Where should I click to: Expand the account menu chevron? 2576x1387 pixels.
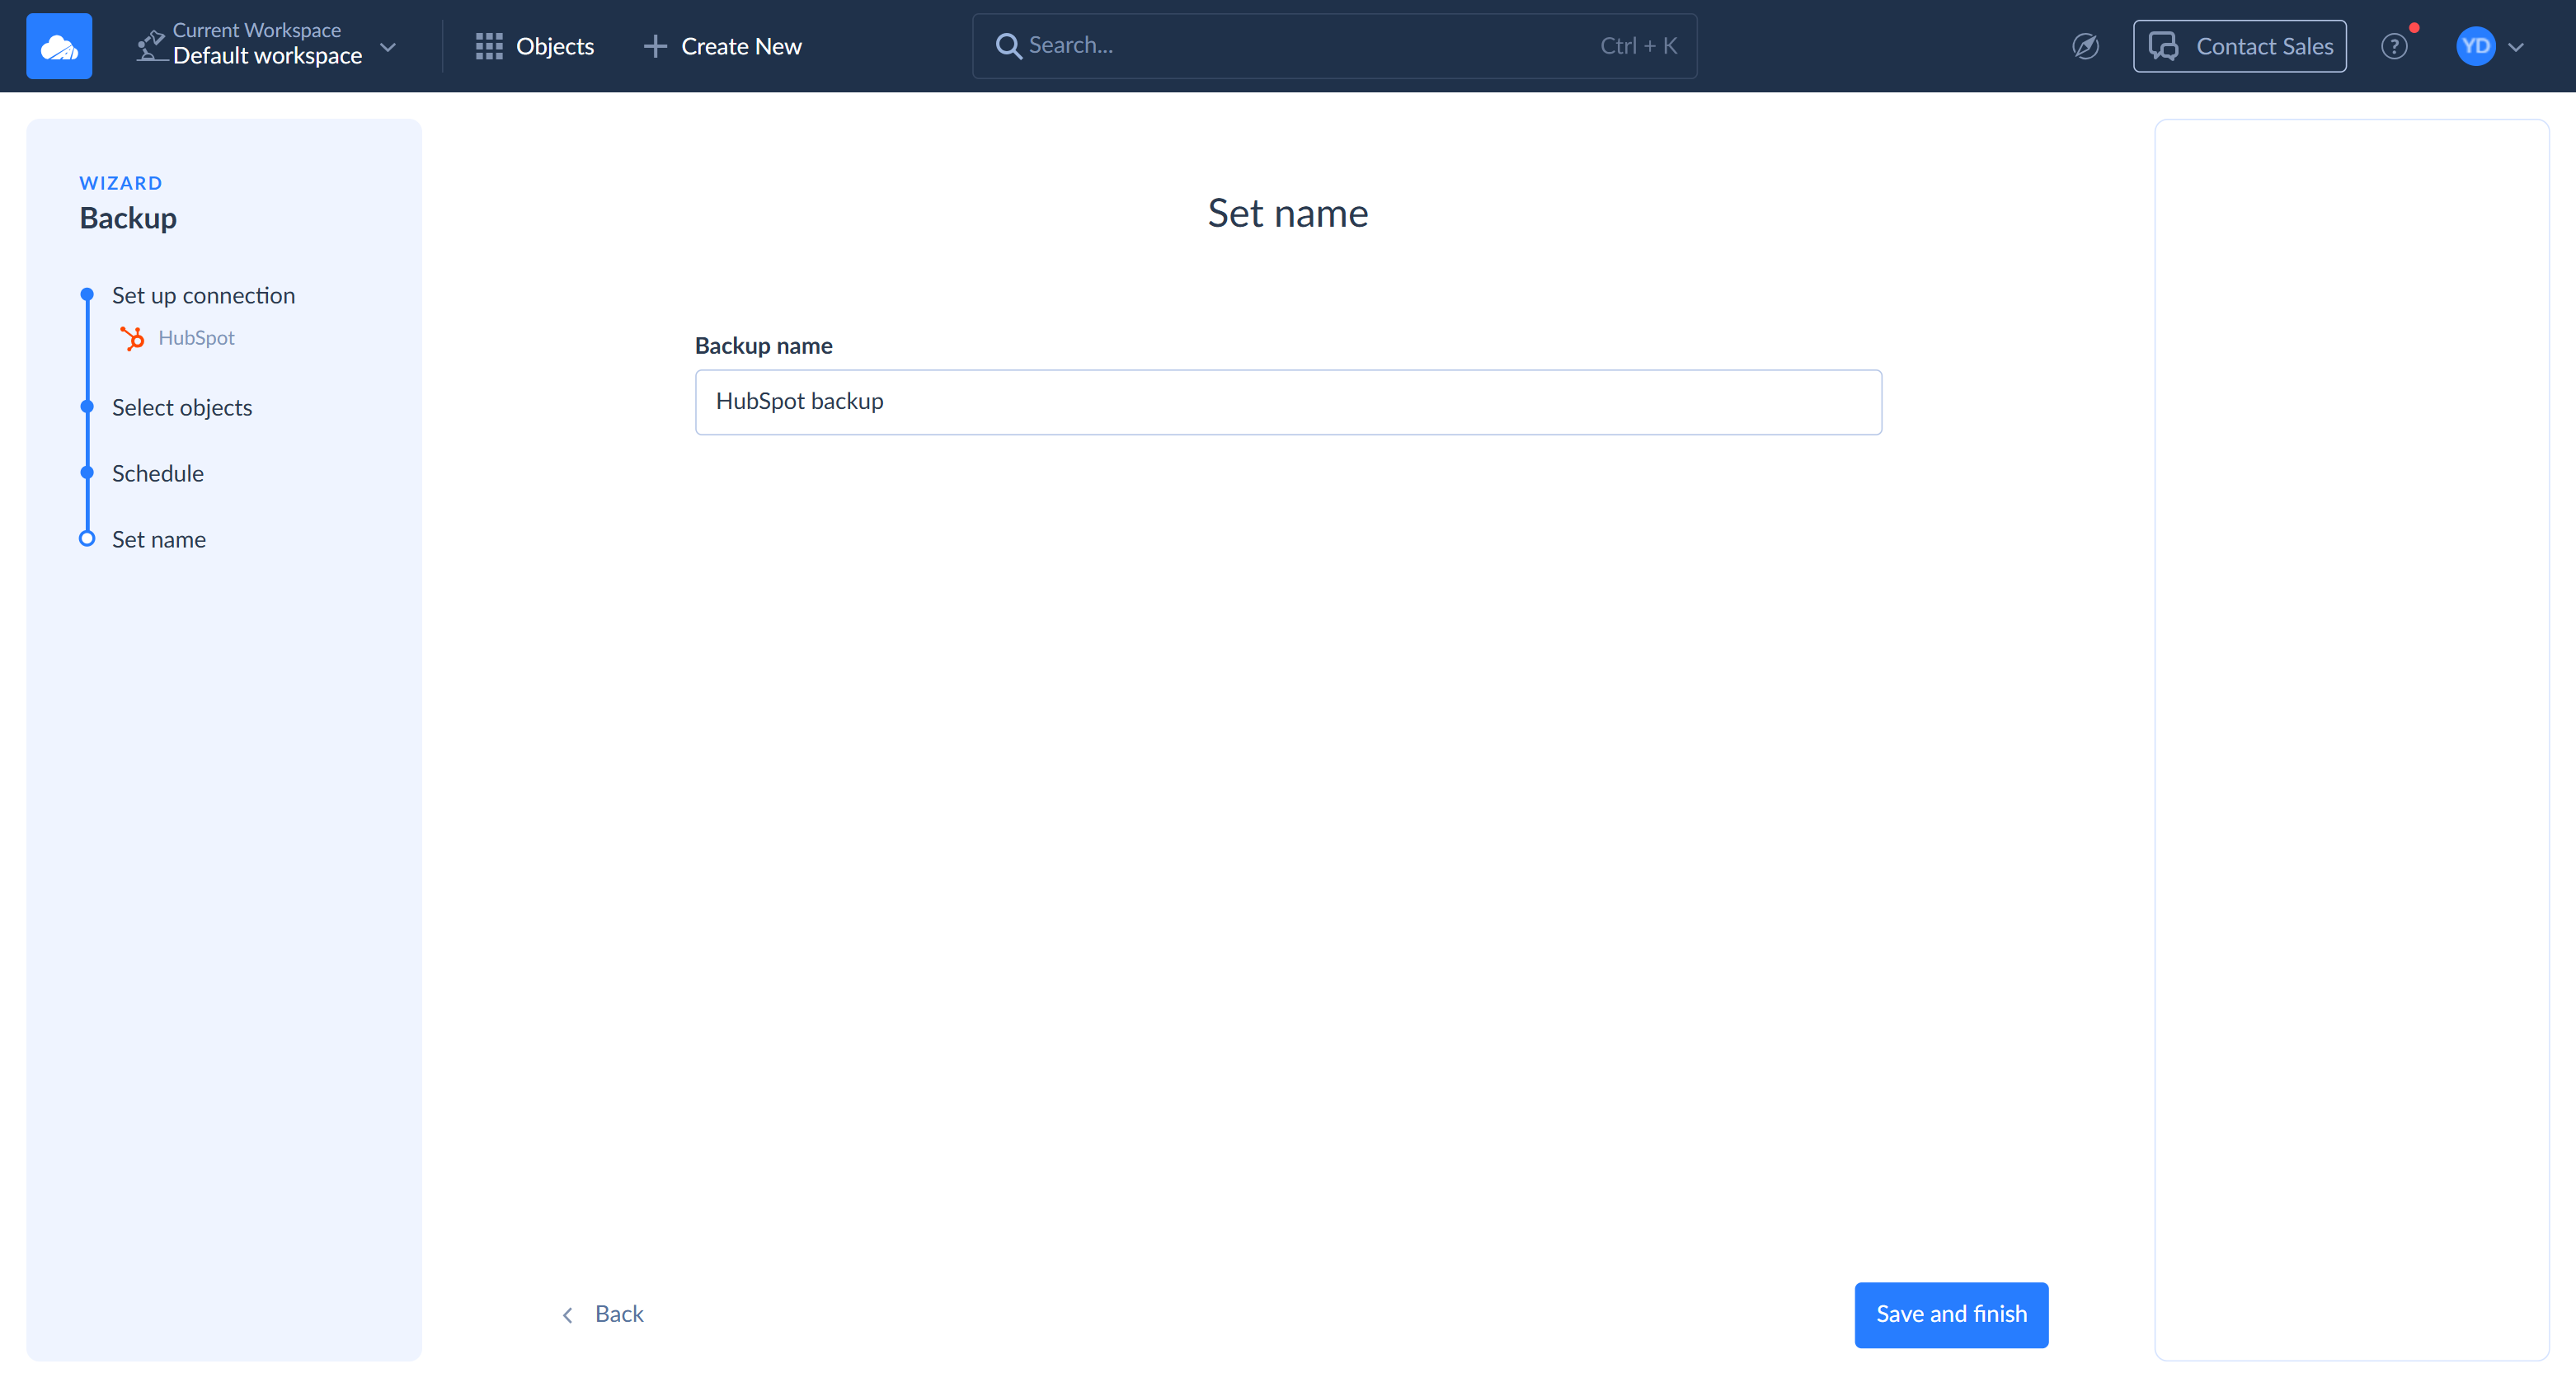pyautogui.click(x=2516, y=47)
